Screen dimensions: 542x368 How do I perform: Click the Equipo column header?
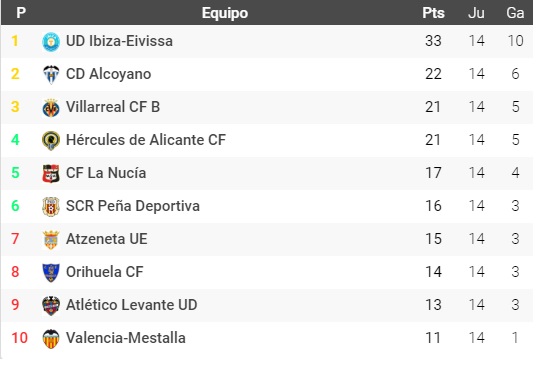(225, 13)
